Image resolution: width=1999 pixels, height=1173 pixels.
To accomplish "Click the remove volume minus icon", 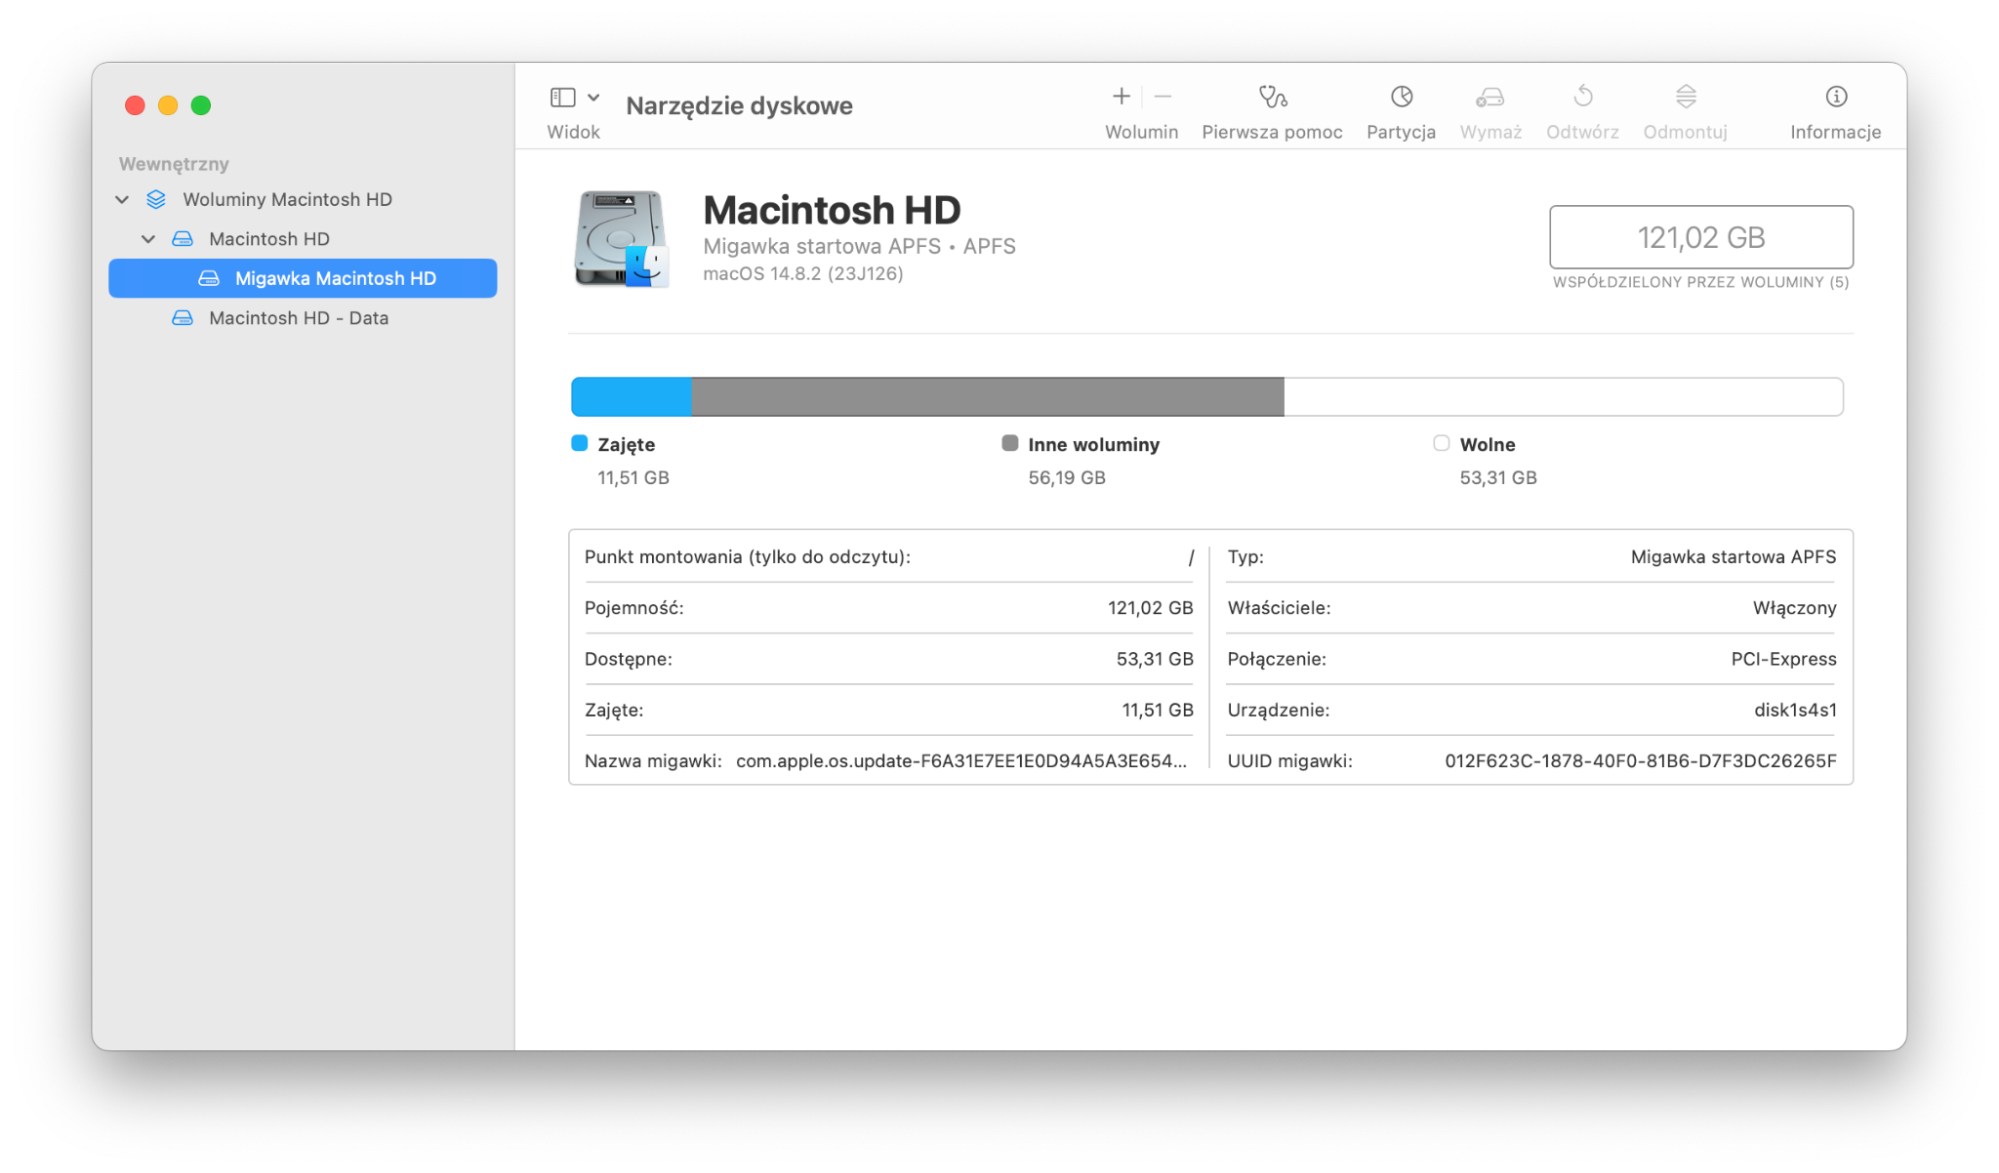I will [1162, 96].
